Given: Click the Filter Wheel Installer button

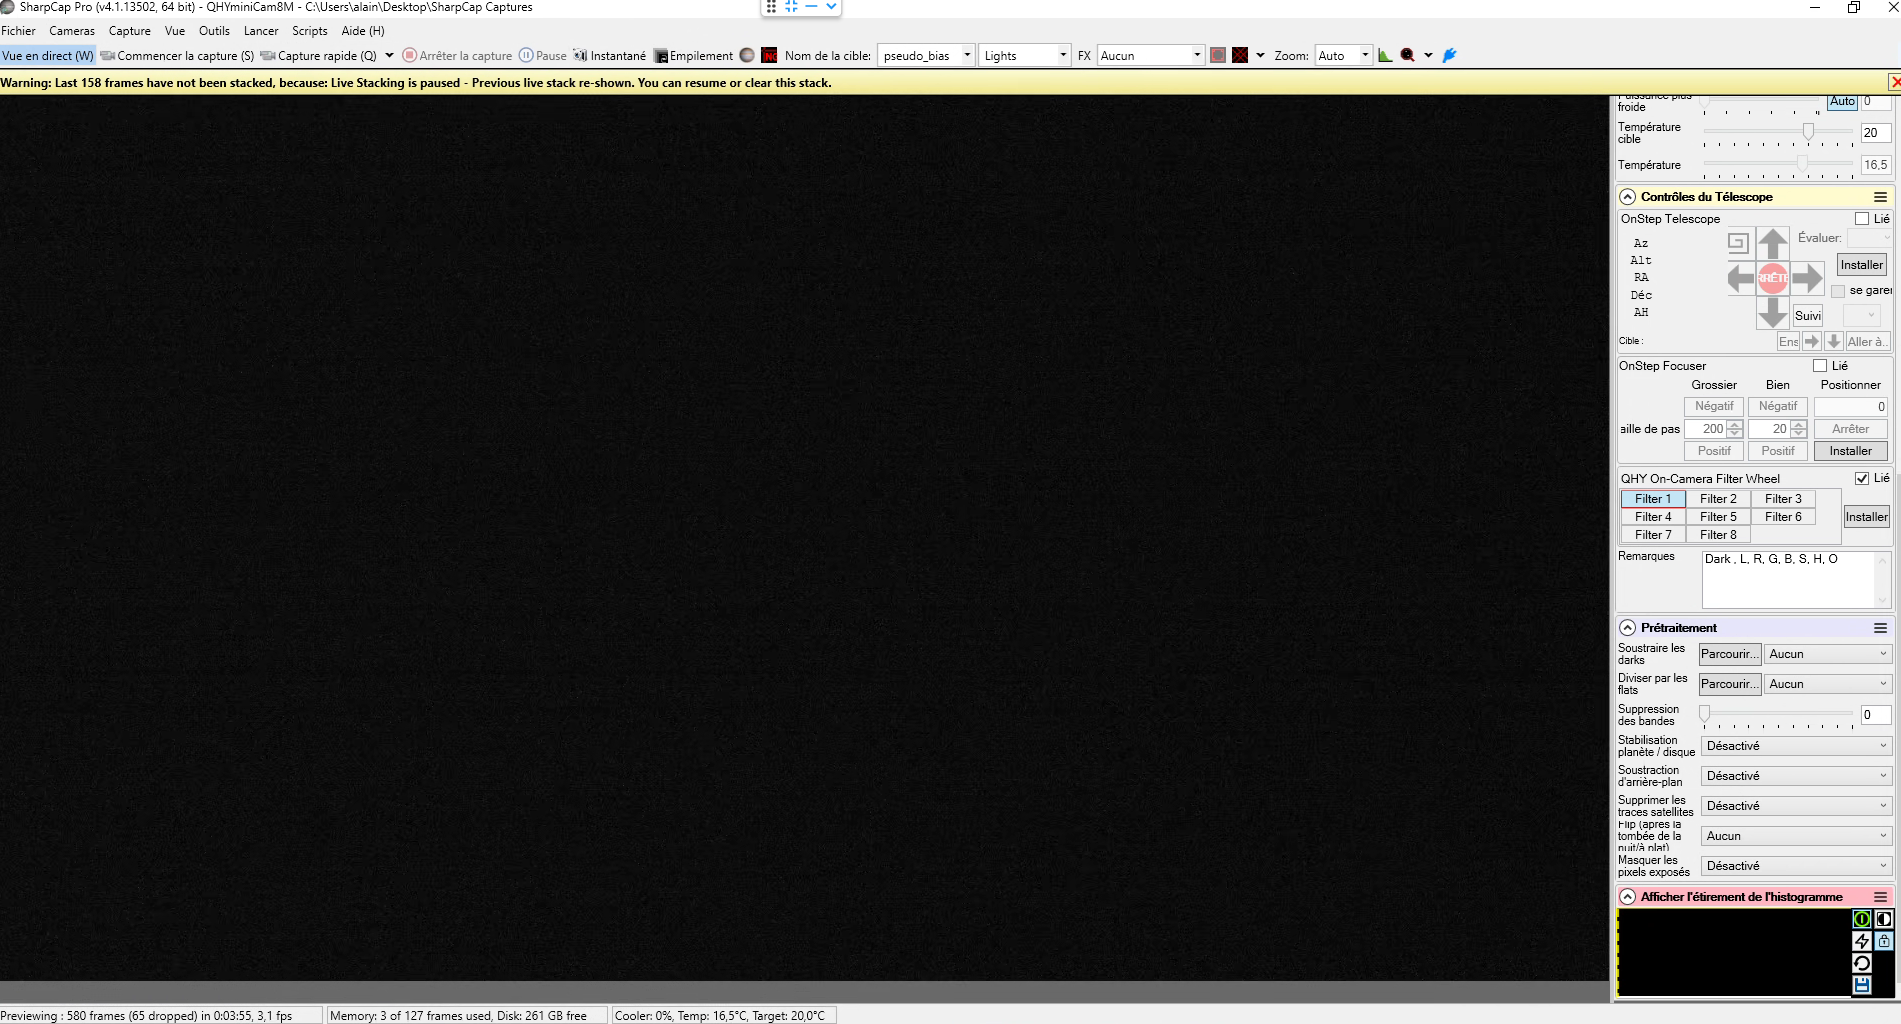Looking at the screenshot, I should click(1866, 517).
